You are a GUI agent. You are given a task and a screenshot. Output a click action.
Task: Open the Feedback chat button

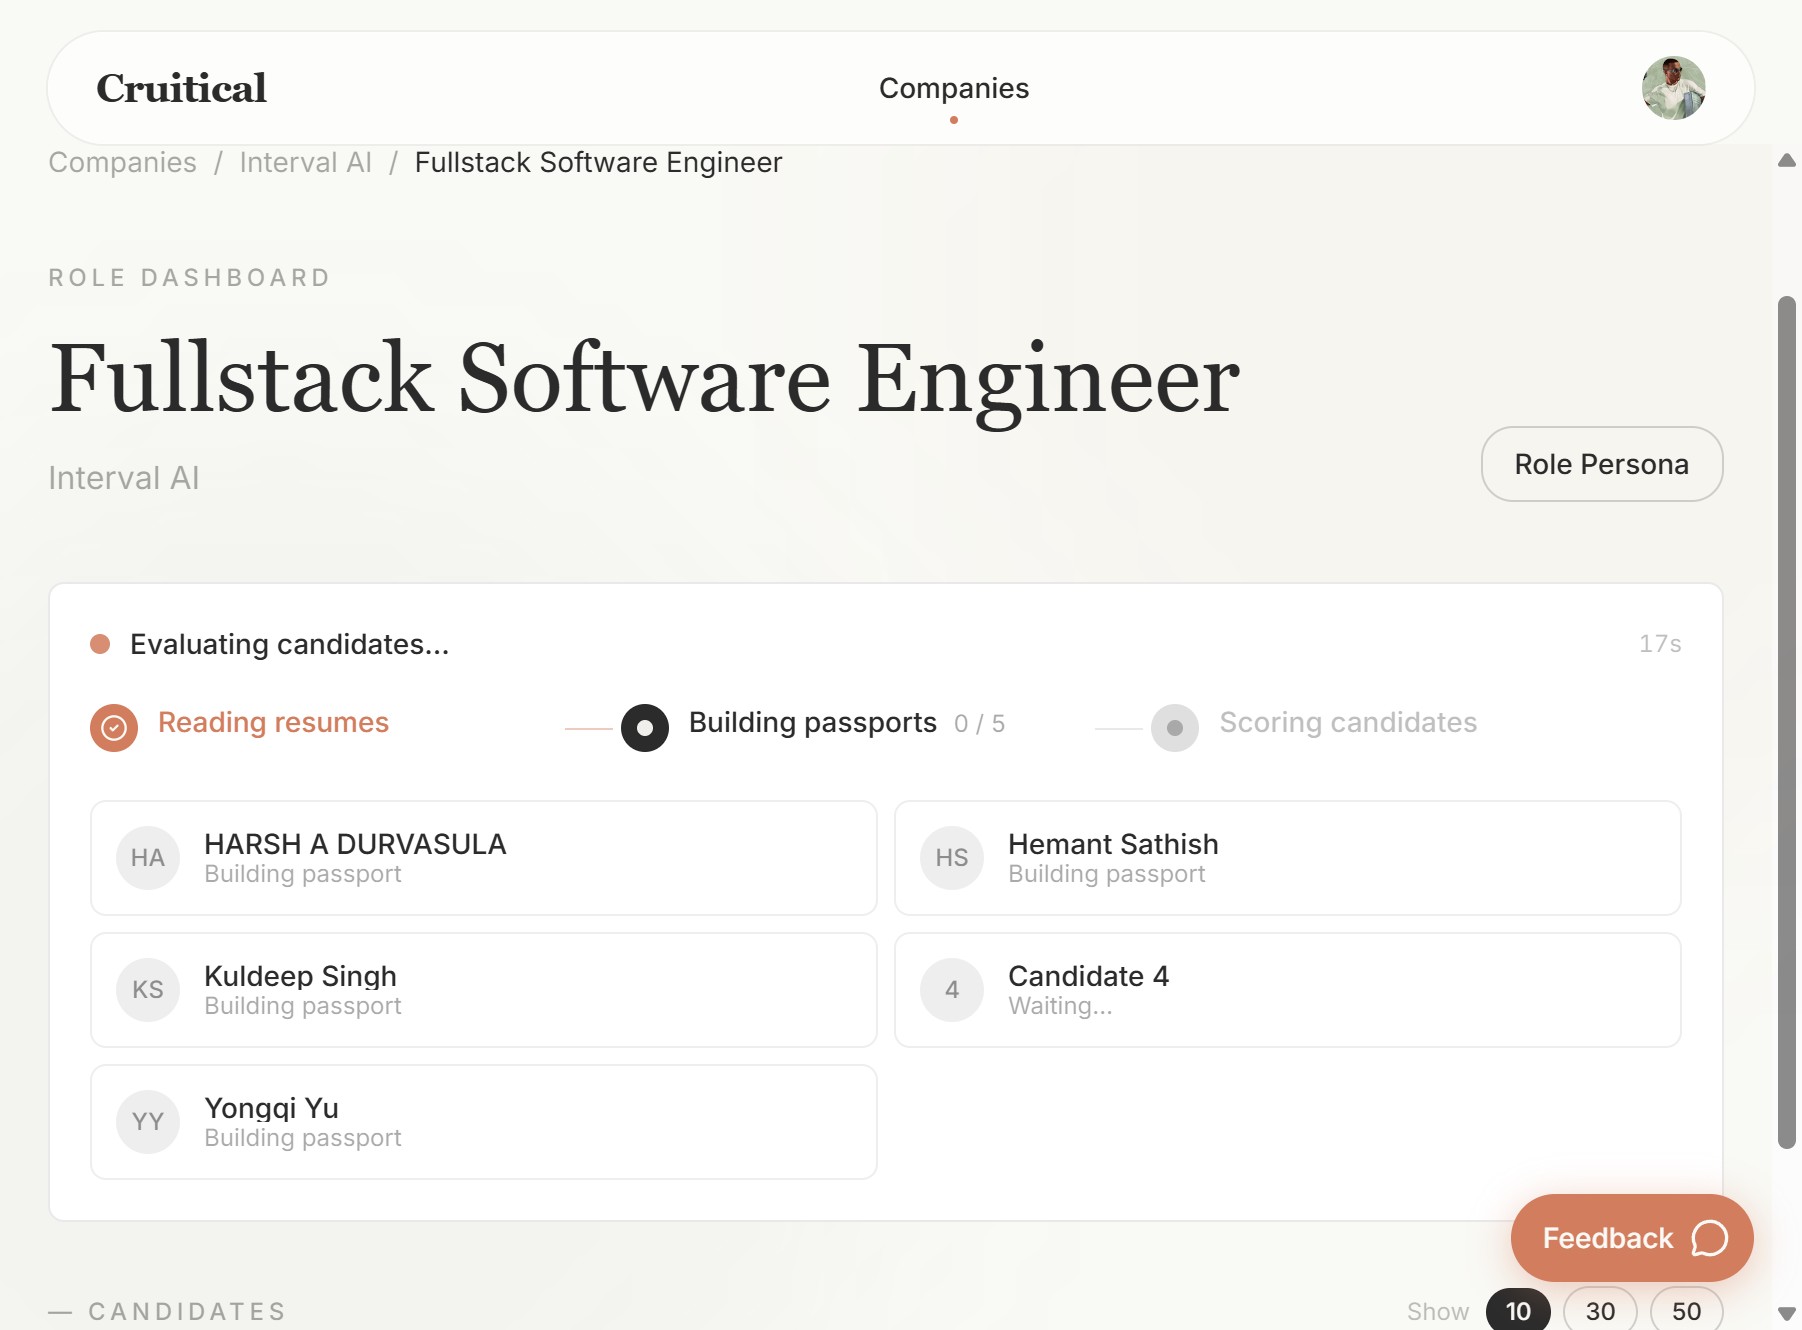click(1632, 1238)
